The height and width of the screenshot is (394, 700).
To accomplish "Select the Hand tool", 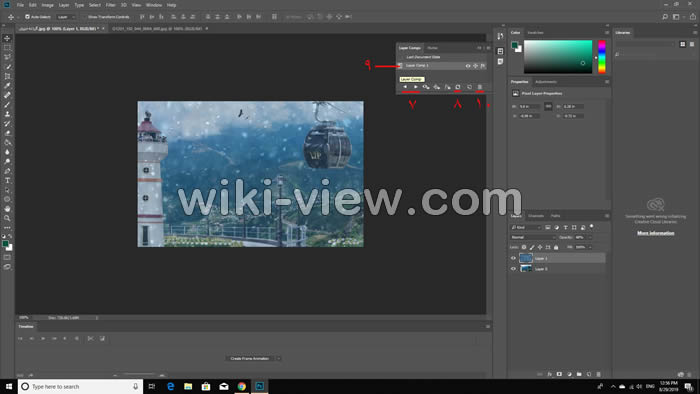I will pos(7,209).
